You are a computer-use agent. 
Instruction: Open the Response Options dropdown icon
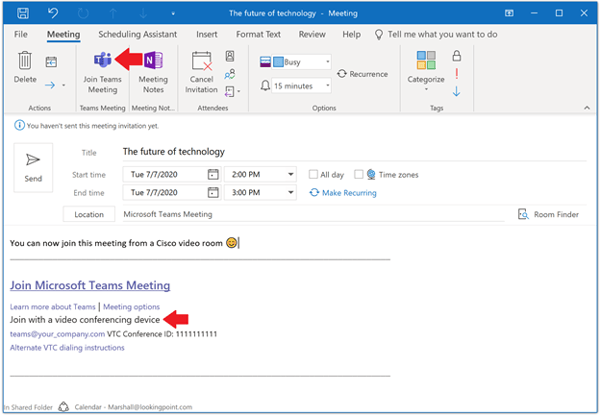tap(232, 91)
